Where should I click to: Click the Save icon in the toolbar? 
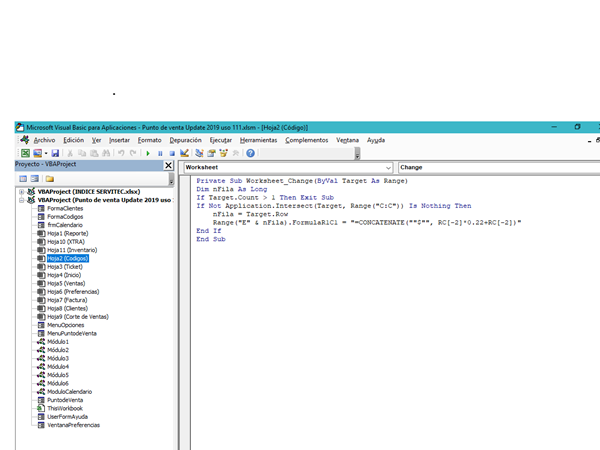(x=56, y=153)
